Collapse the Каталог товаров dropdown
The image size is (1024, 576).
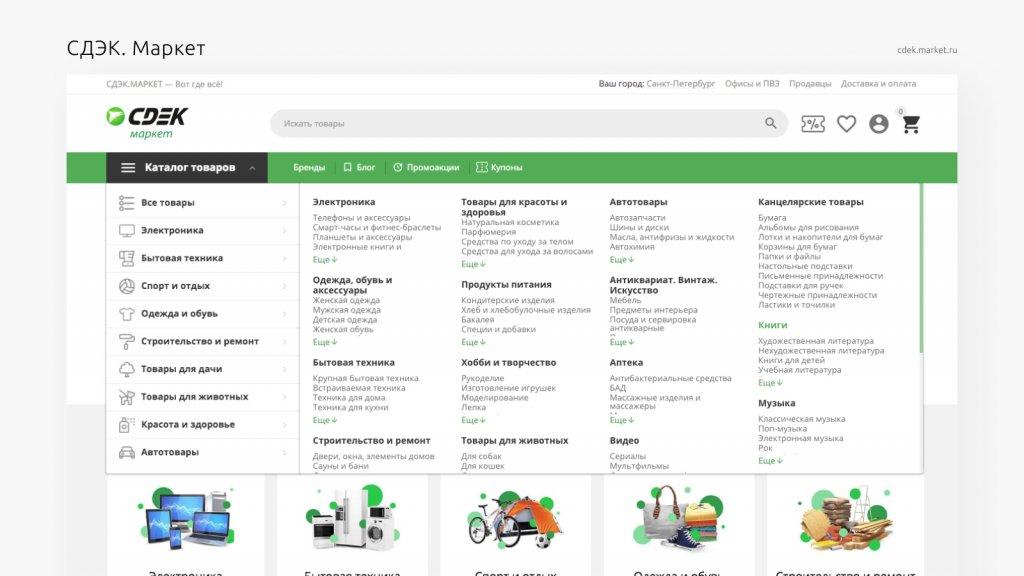point(252,168)
